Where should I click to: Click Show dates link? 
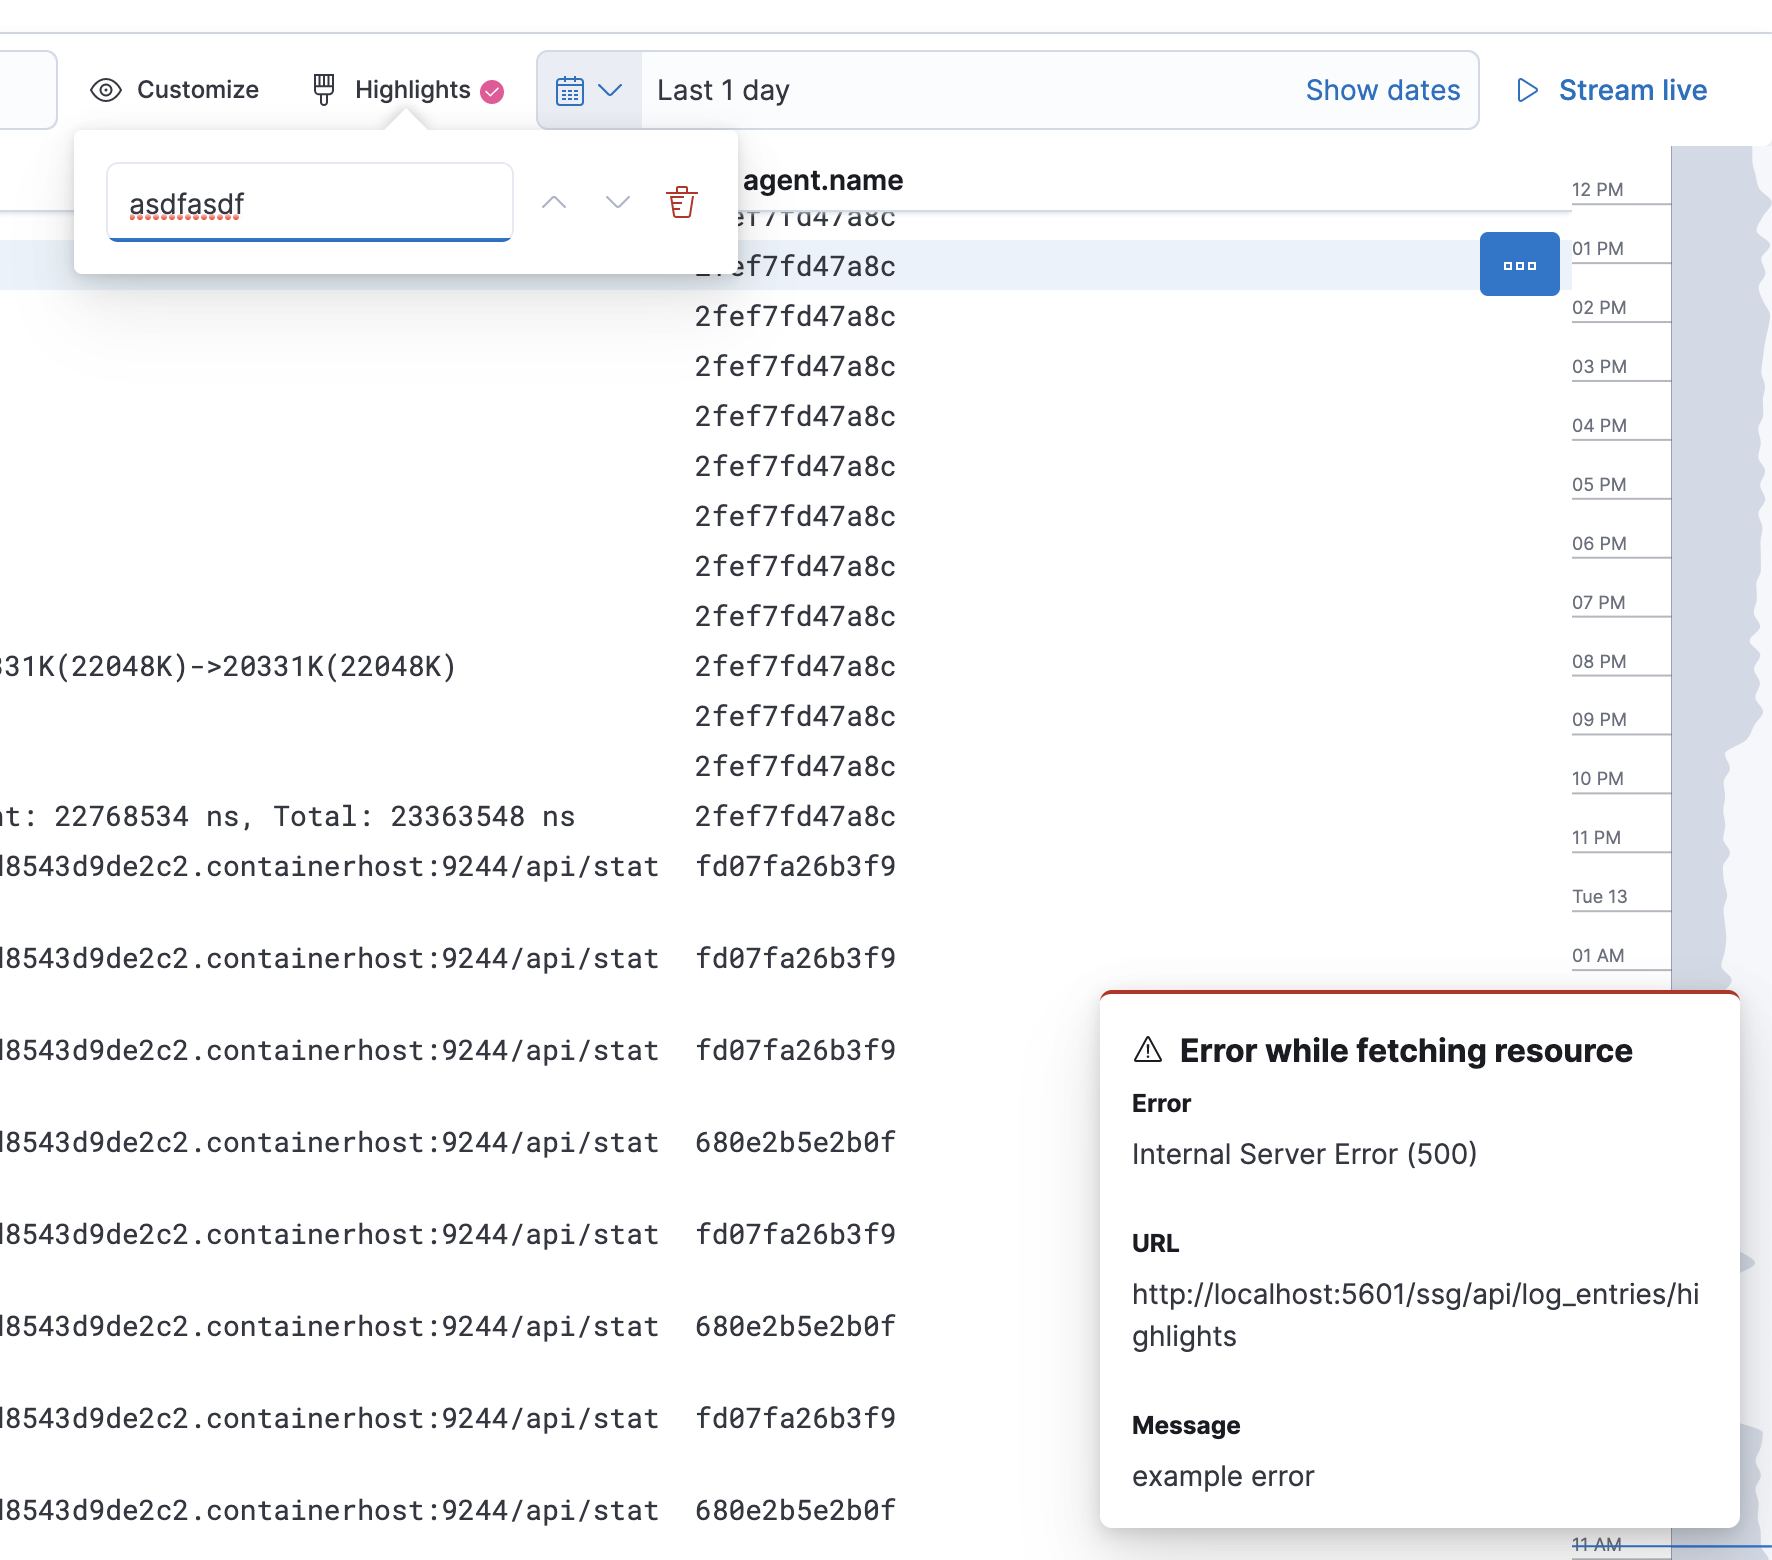point(1383,90)
